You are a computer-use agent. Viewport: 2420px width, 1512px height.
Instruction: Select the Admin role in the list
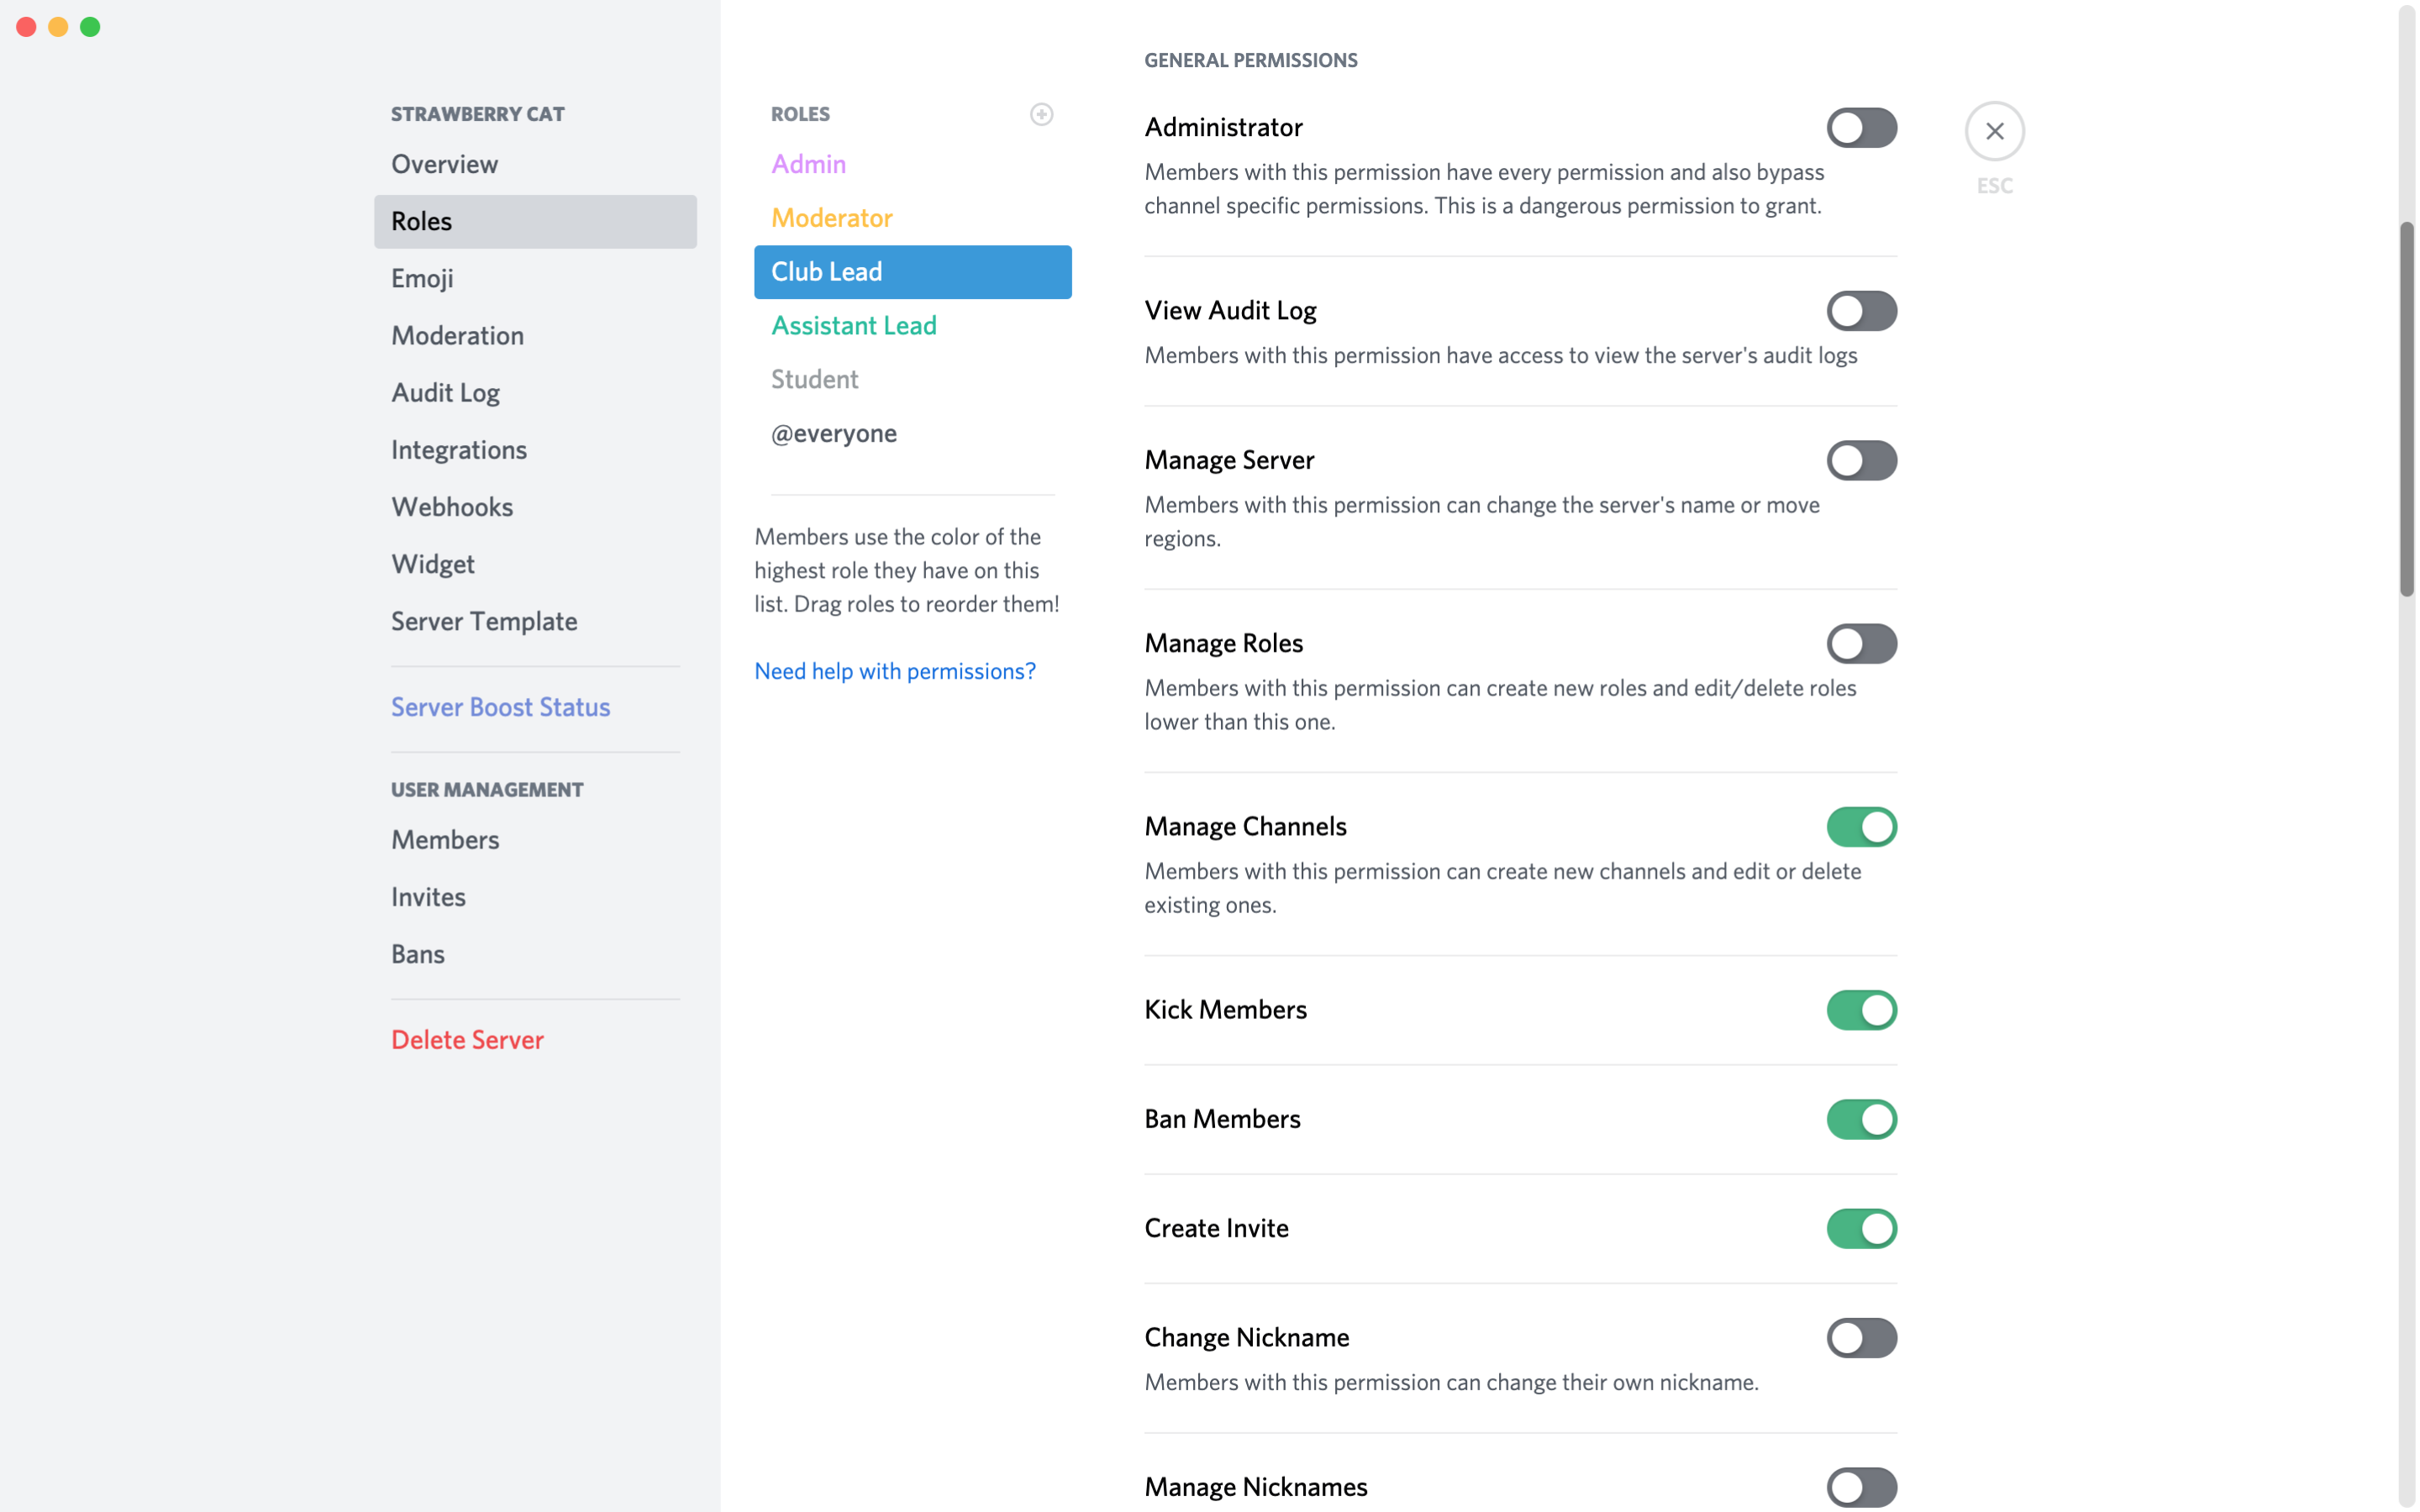[x=807, y=164]
